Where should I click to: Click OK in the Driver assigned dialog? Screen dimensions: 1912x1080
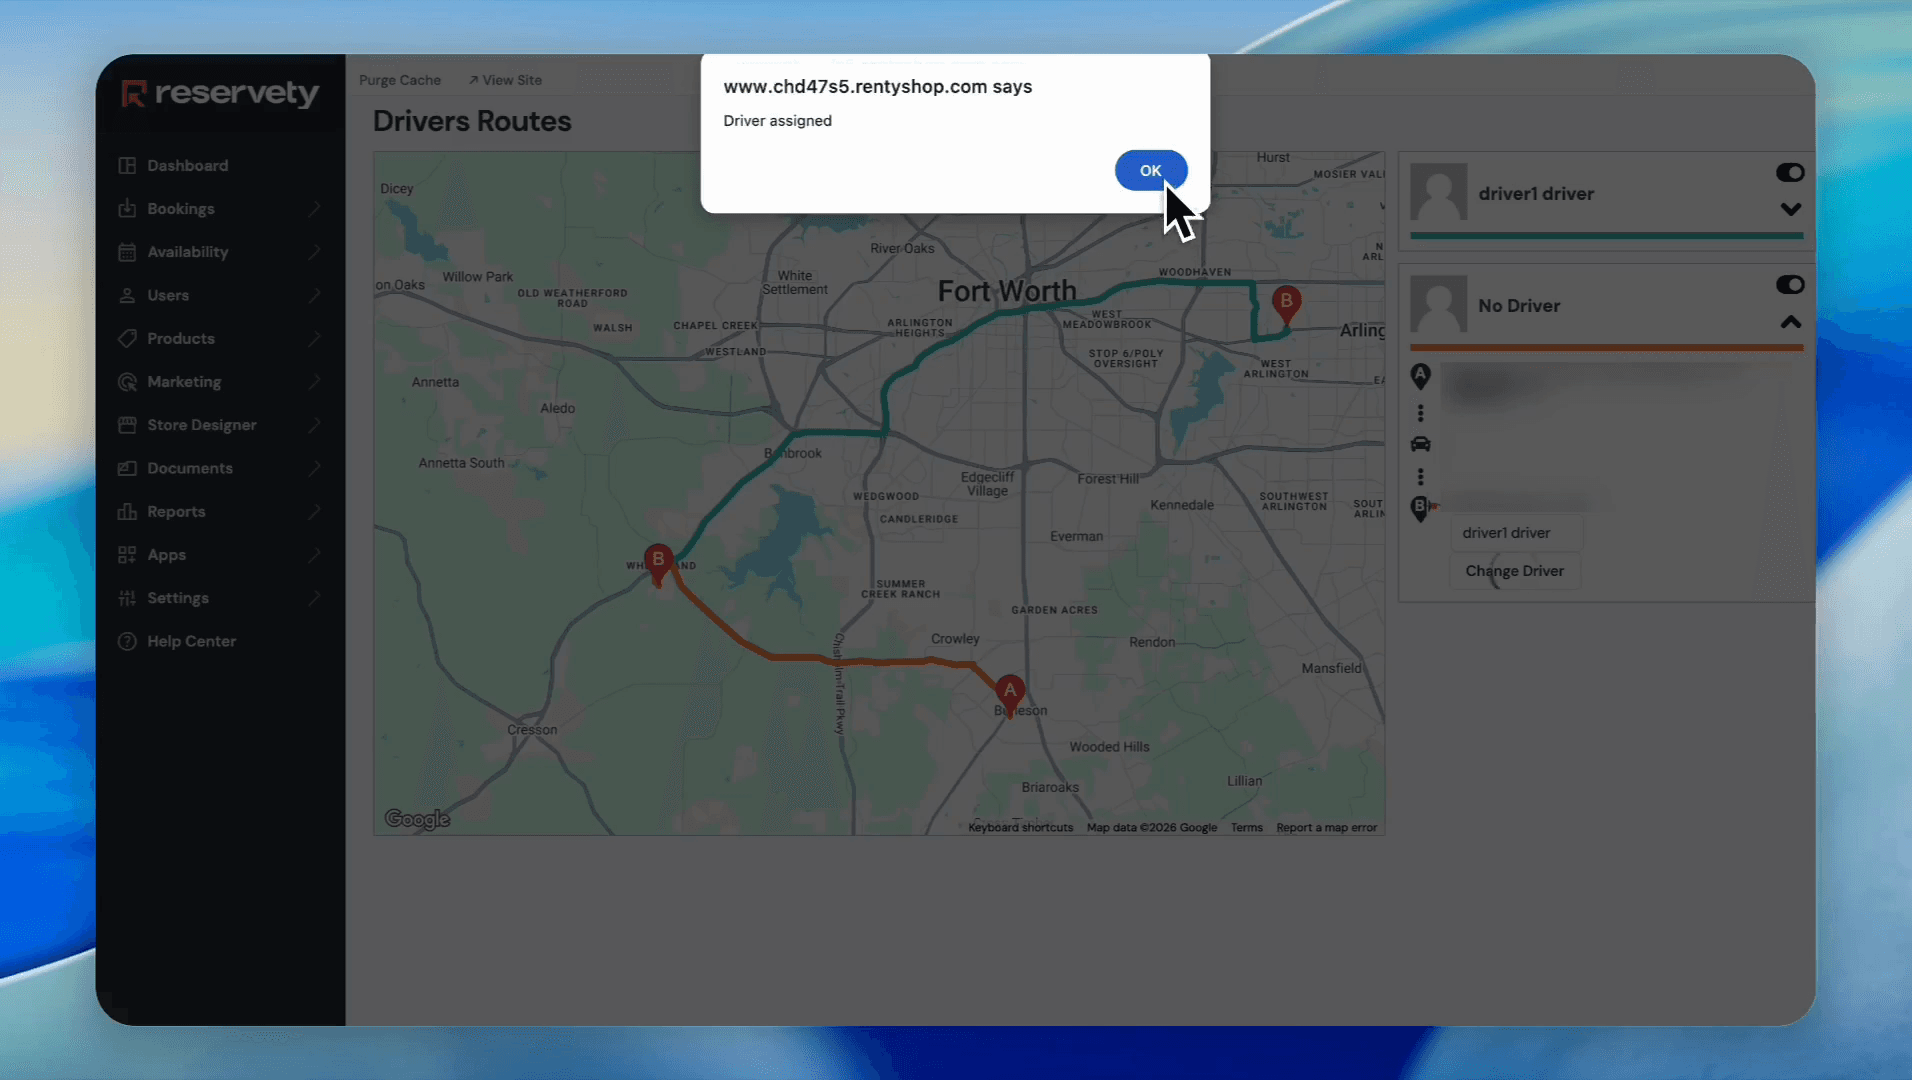(x=1151, y=170)
